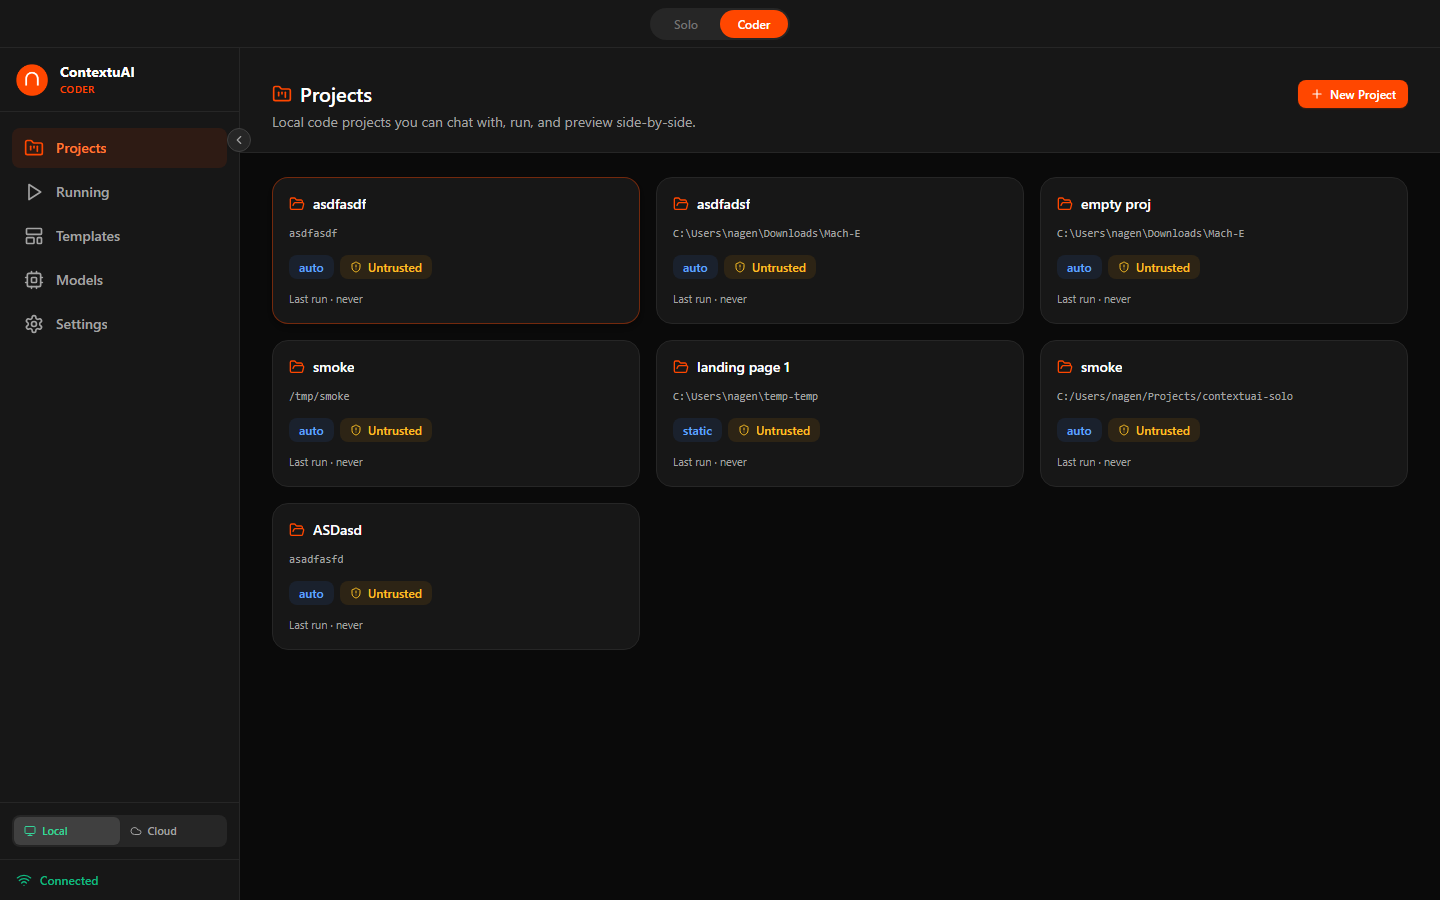Open the landing page 1 project card
The image size is (1440, 900).
click(x=840, y=413)
